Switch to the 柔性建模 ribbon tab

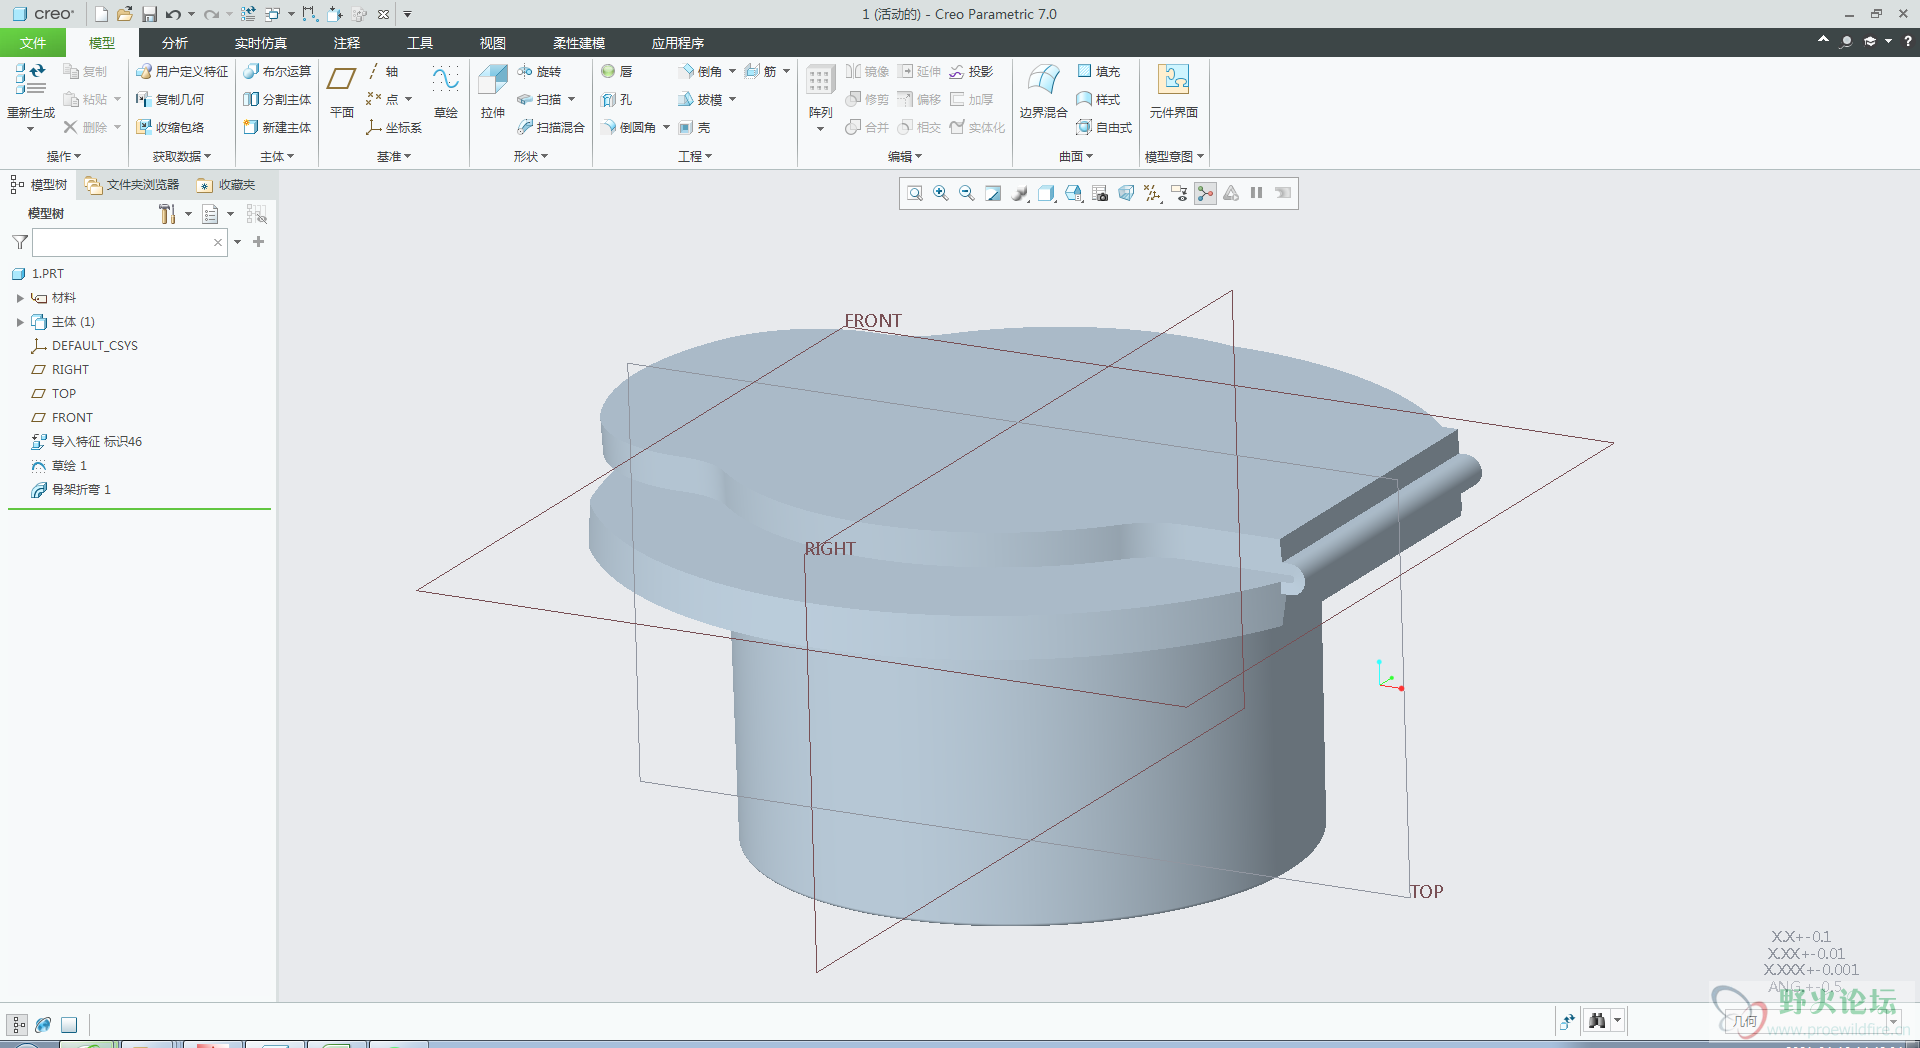pyautogui.click(x=579, y=43)
